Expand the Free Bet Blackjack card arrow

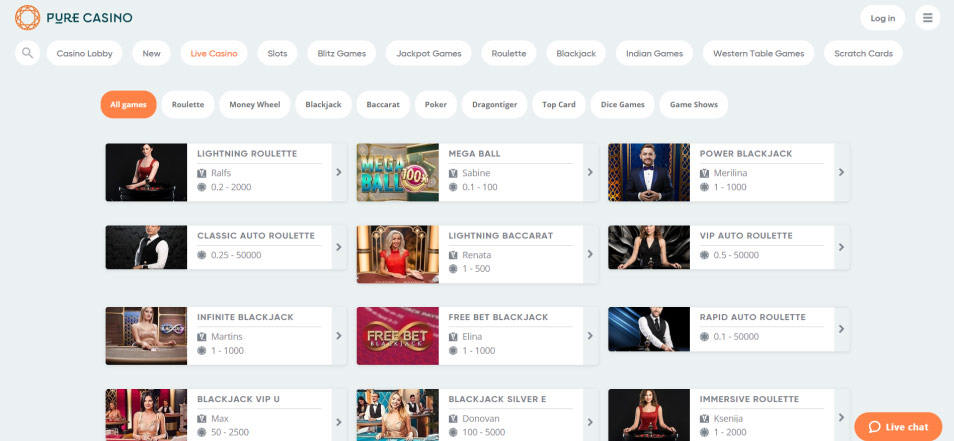pyautogui.click(x=590, y=336)
